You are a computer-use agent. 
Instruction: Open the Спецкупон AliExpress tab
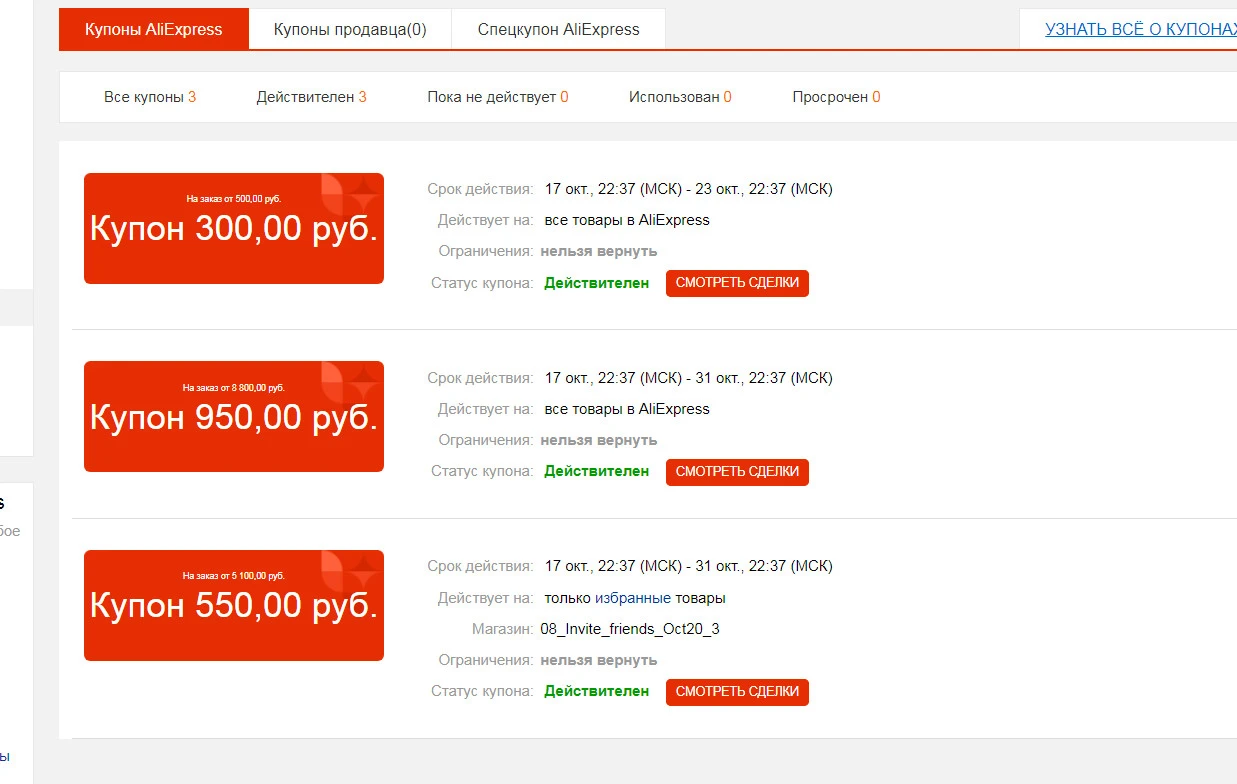(x=558, y=29)
